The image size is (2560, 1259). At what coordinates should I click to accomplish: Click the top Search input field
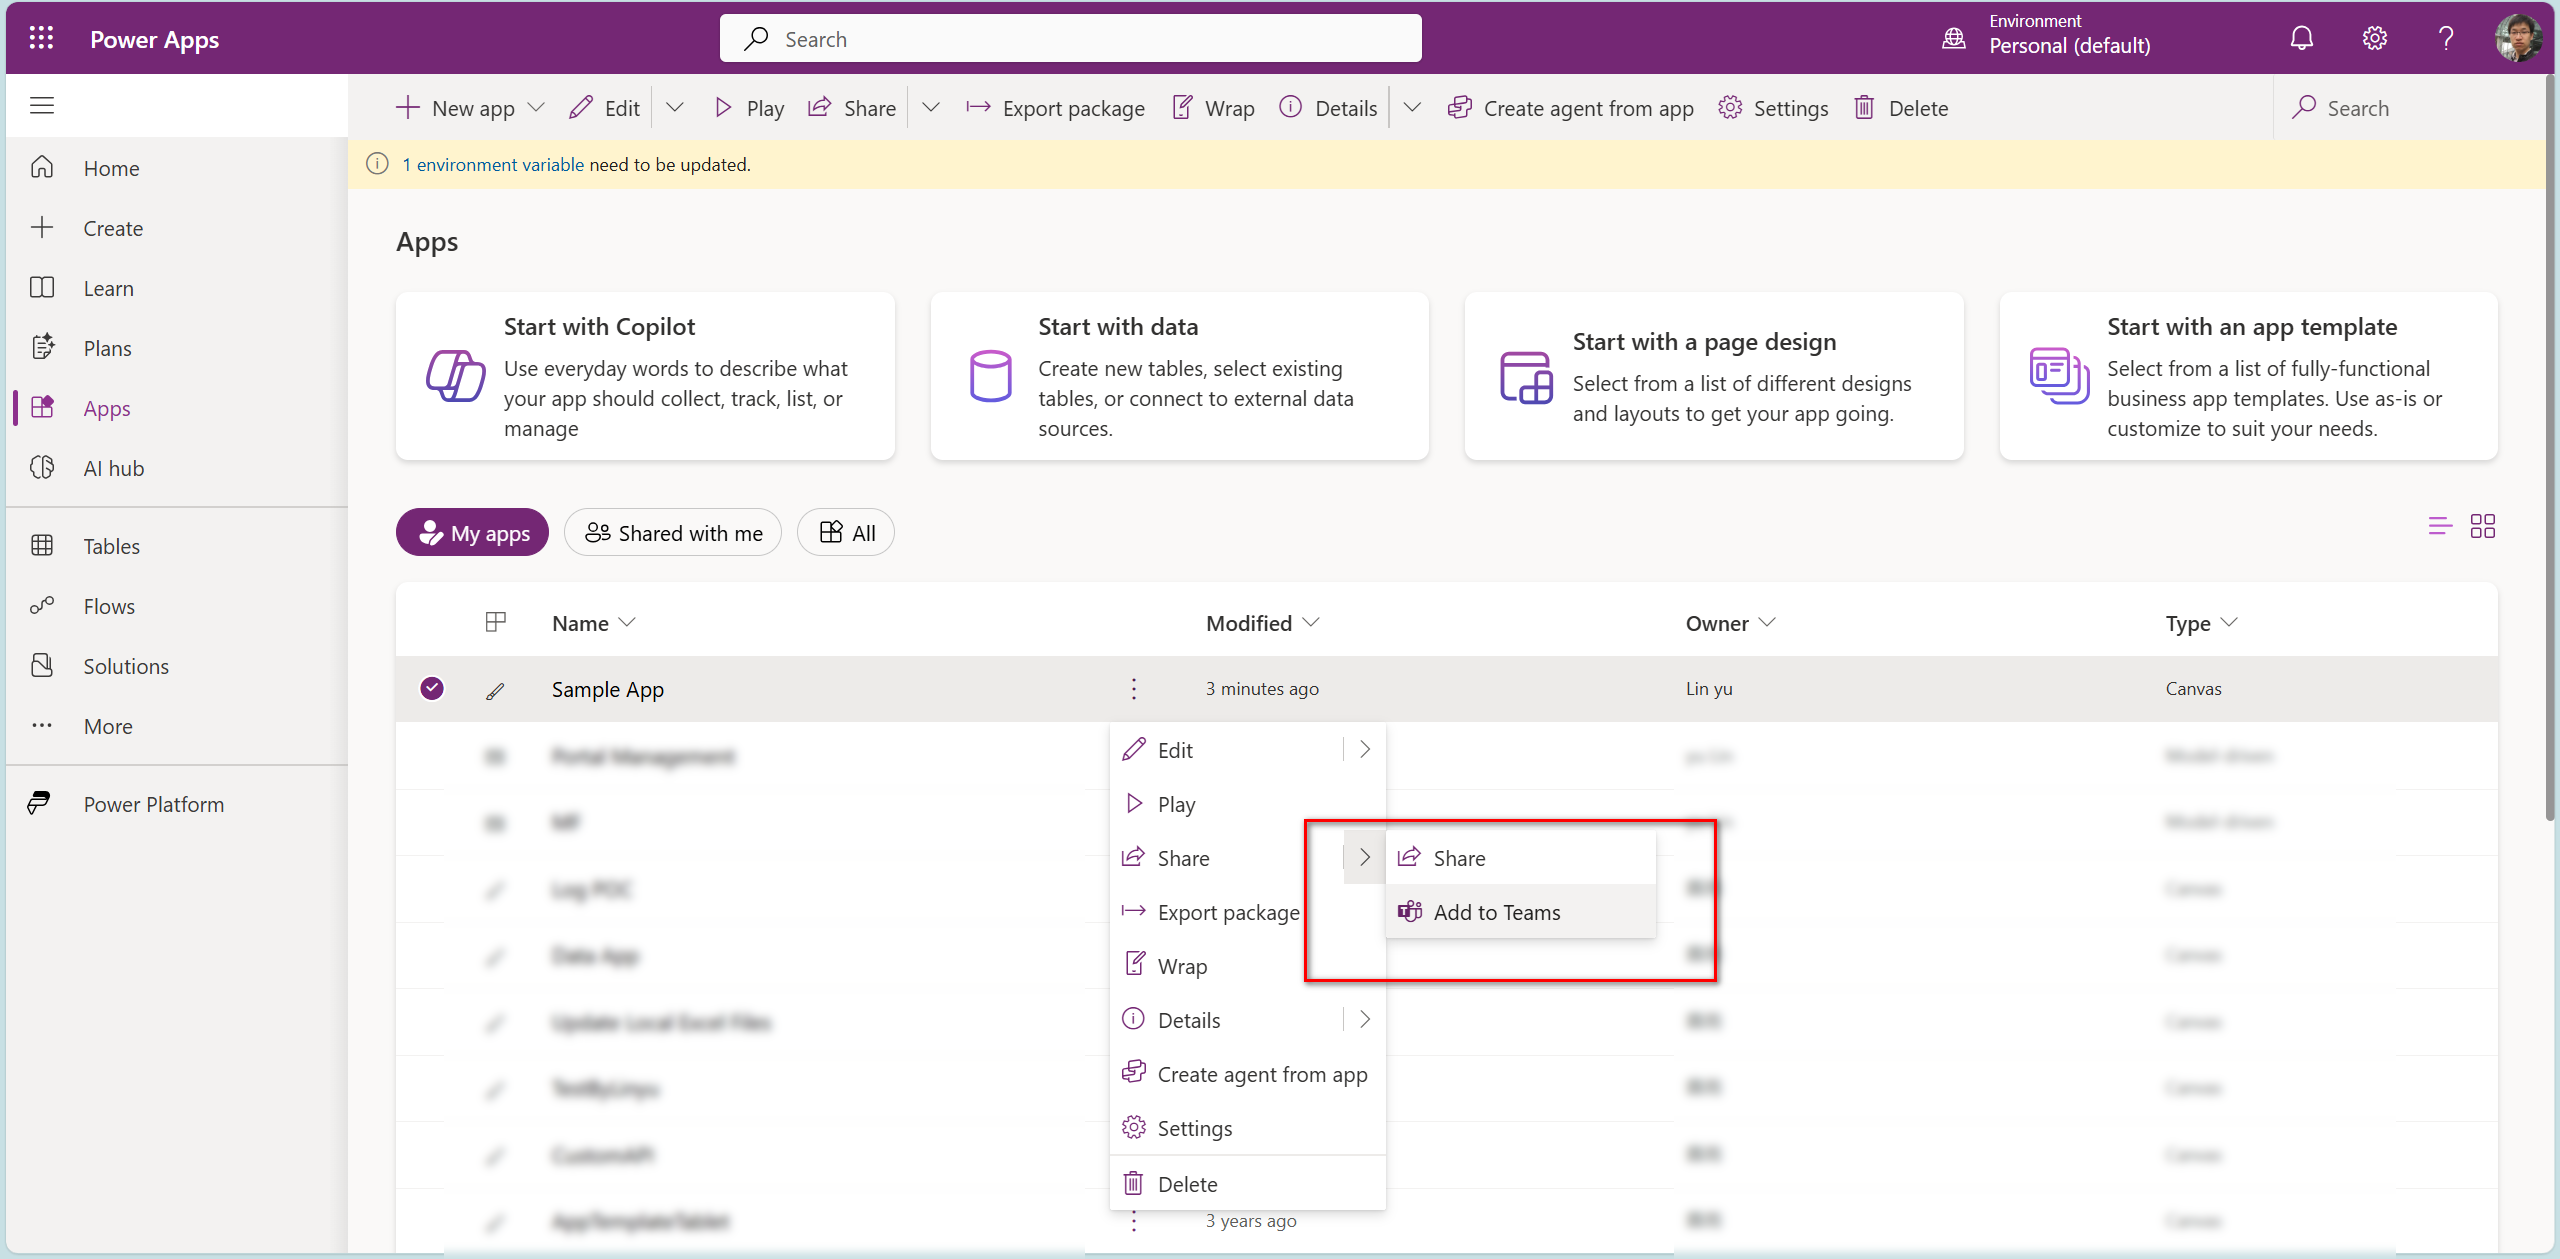(1070, 39)
